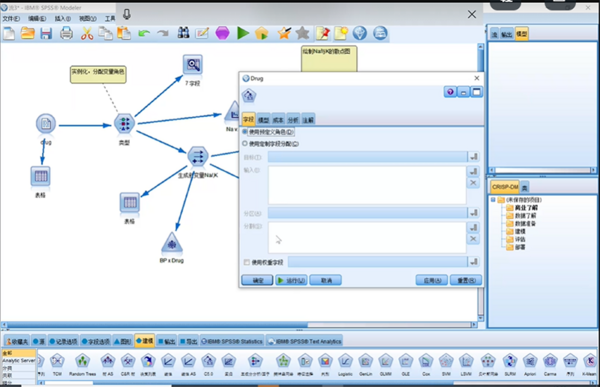Switch to the 模型 tab in Drug dialog
Screen dimensions: 600x387
[263, 119]
